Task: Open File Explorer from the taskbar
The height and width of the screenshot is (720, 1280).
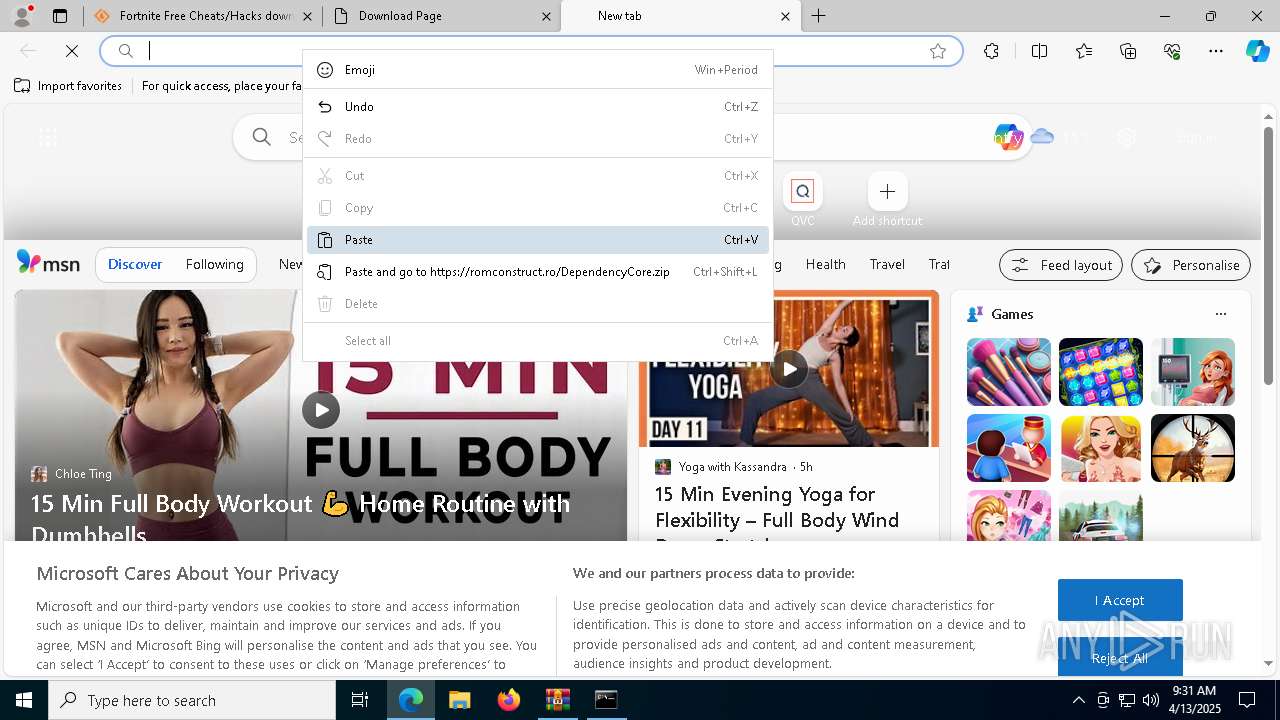Action: coord(459,700)
